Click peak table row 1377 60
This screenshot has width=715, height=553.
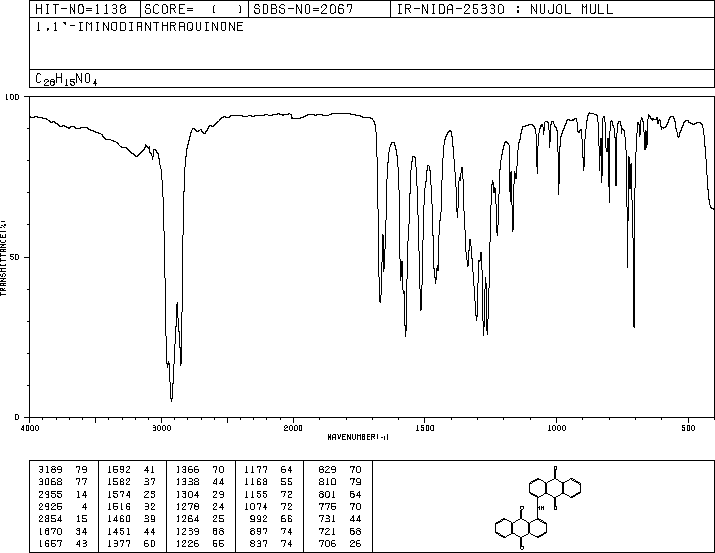131,544
